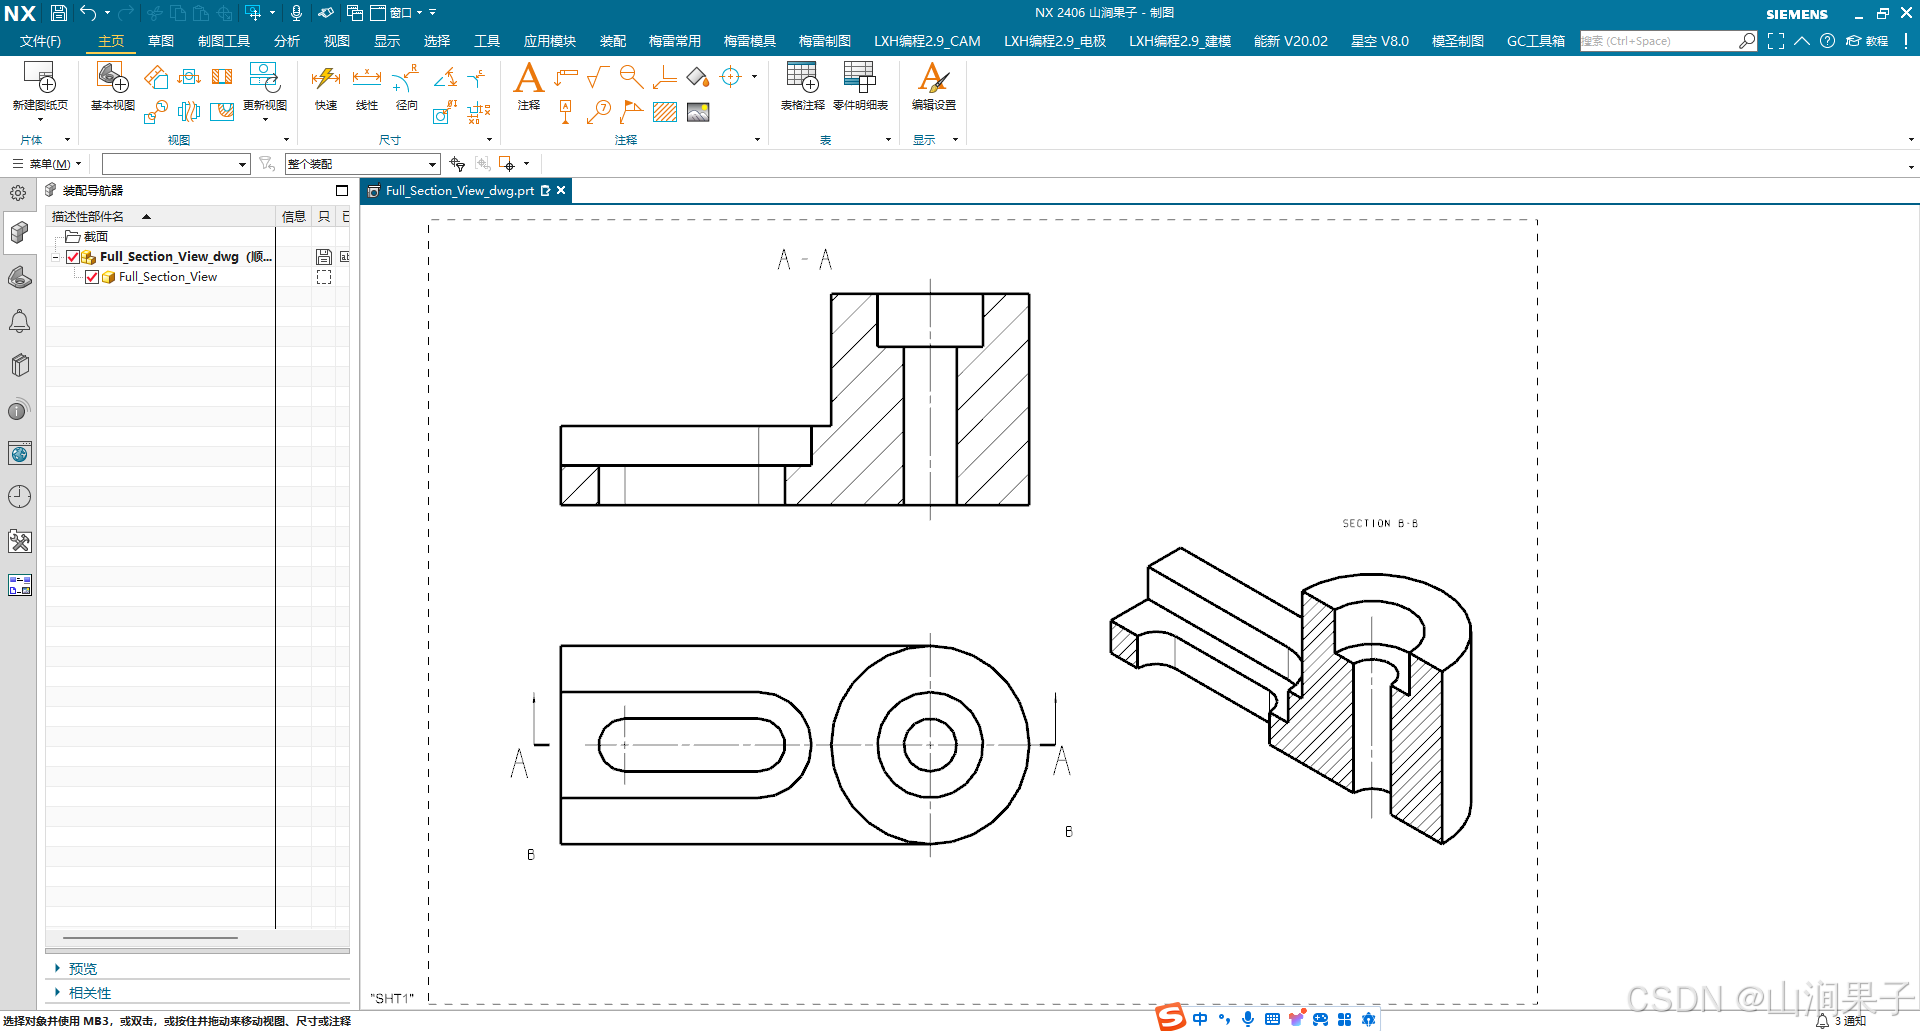Select the Center Mark tool

(731, 77)
